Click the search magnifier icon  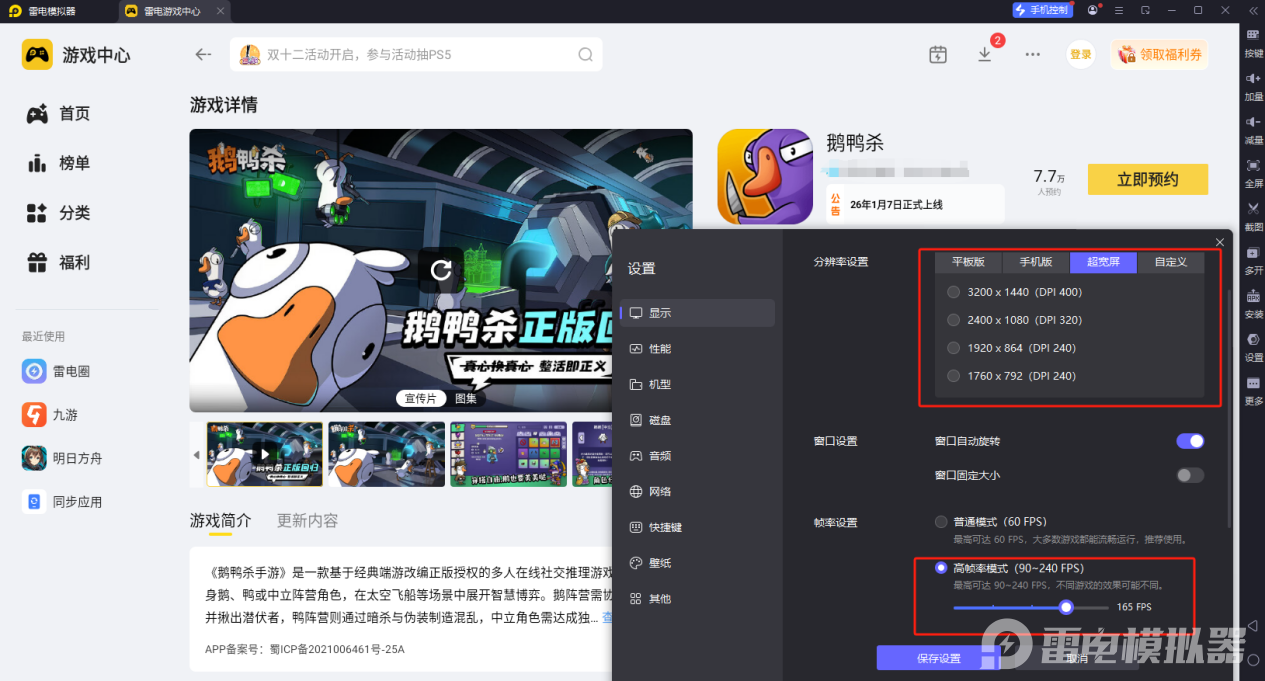[x=586, y=54]
